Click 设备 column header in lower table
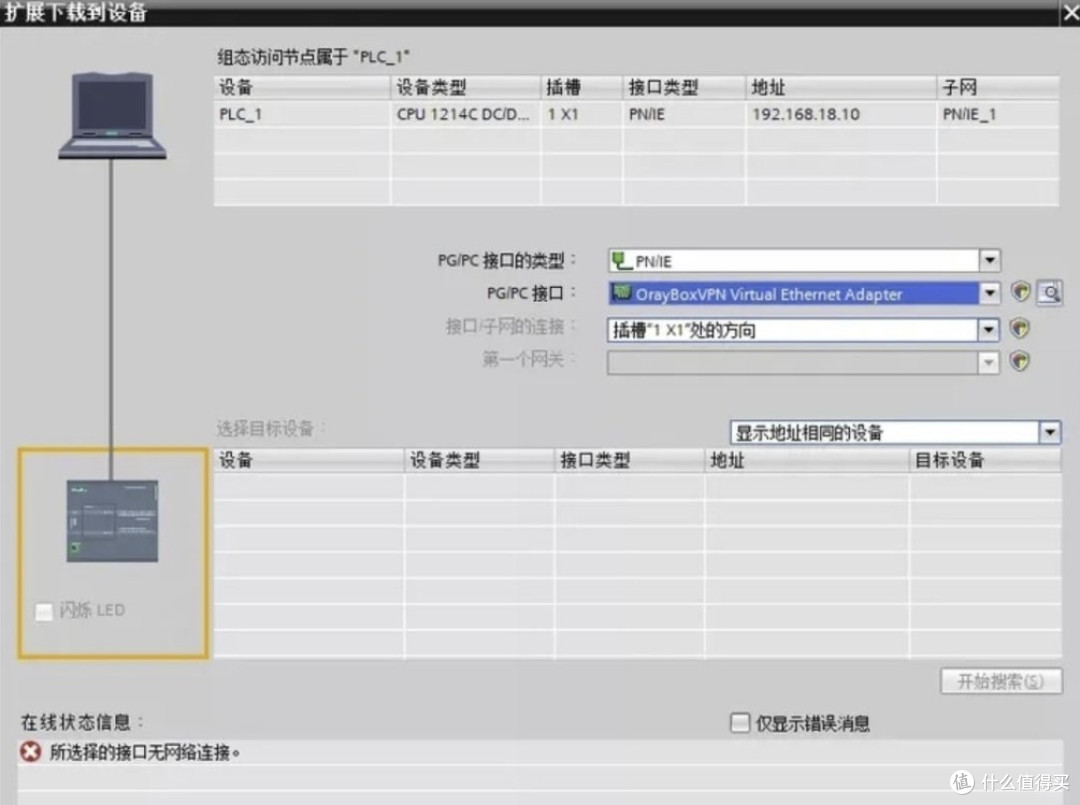This screenshot has height=805, width=1080. click(x=309, y=460)
